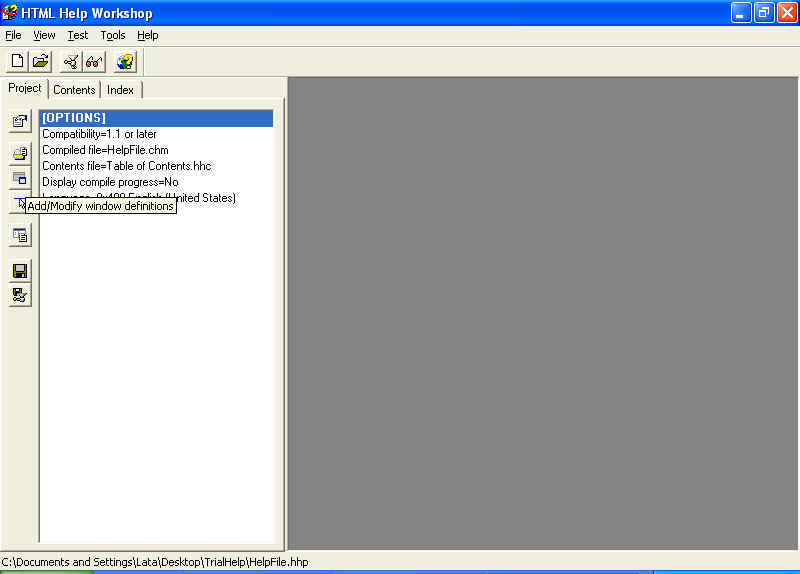The width and height of the screenshot is (800, 574).
Task: Open the File menu
Action: pos(13,35)
